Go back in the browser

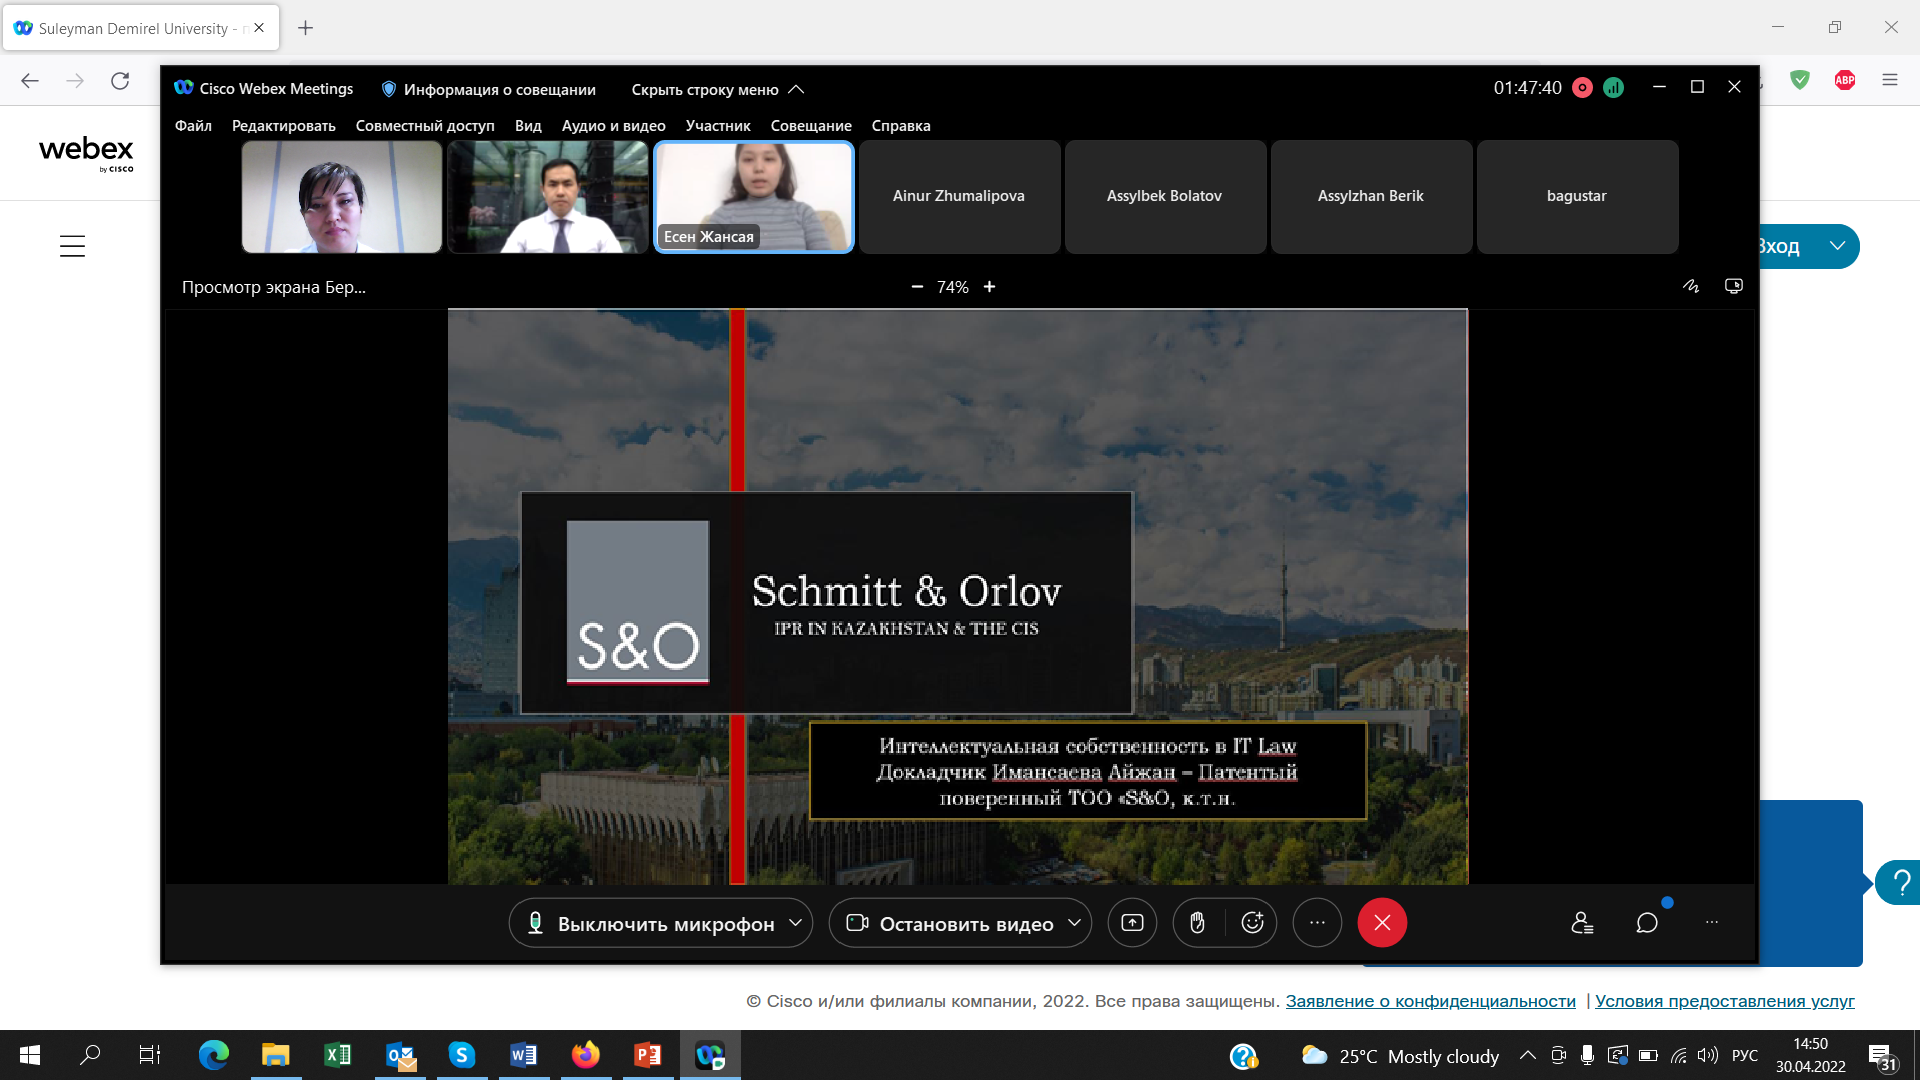coord(30,81)
